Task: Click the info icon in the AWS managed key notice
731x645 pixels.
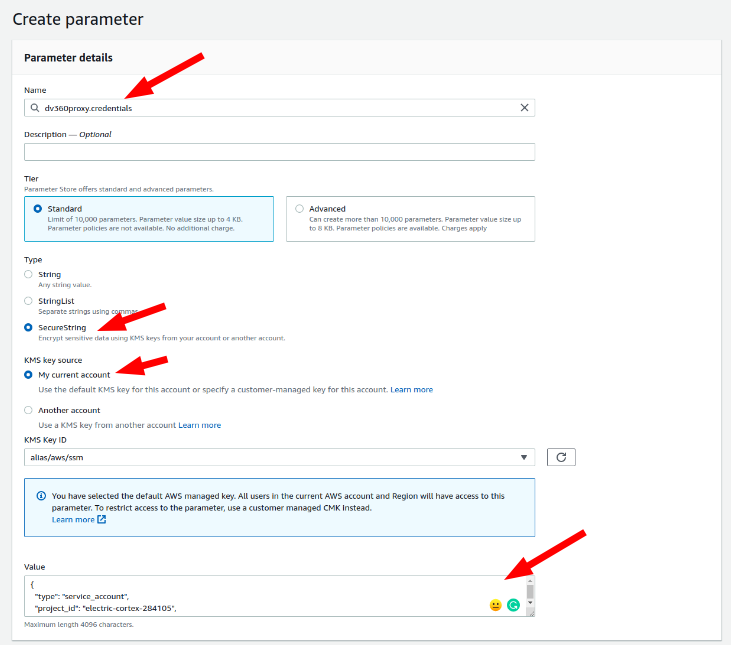Action: pyautogui.click(x=41, y=496)
